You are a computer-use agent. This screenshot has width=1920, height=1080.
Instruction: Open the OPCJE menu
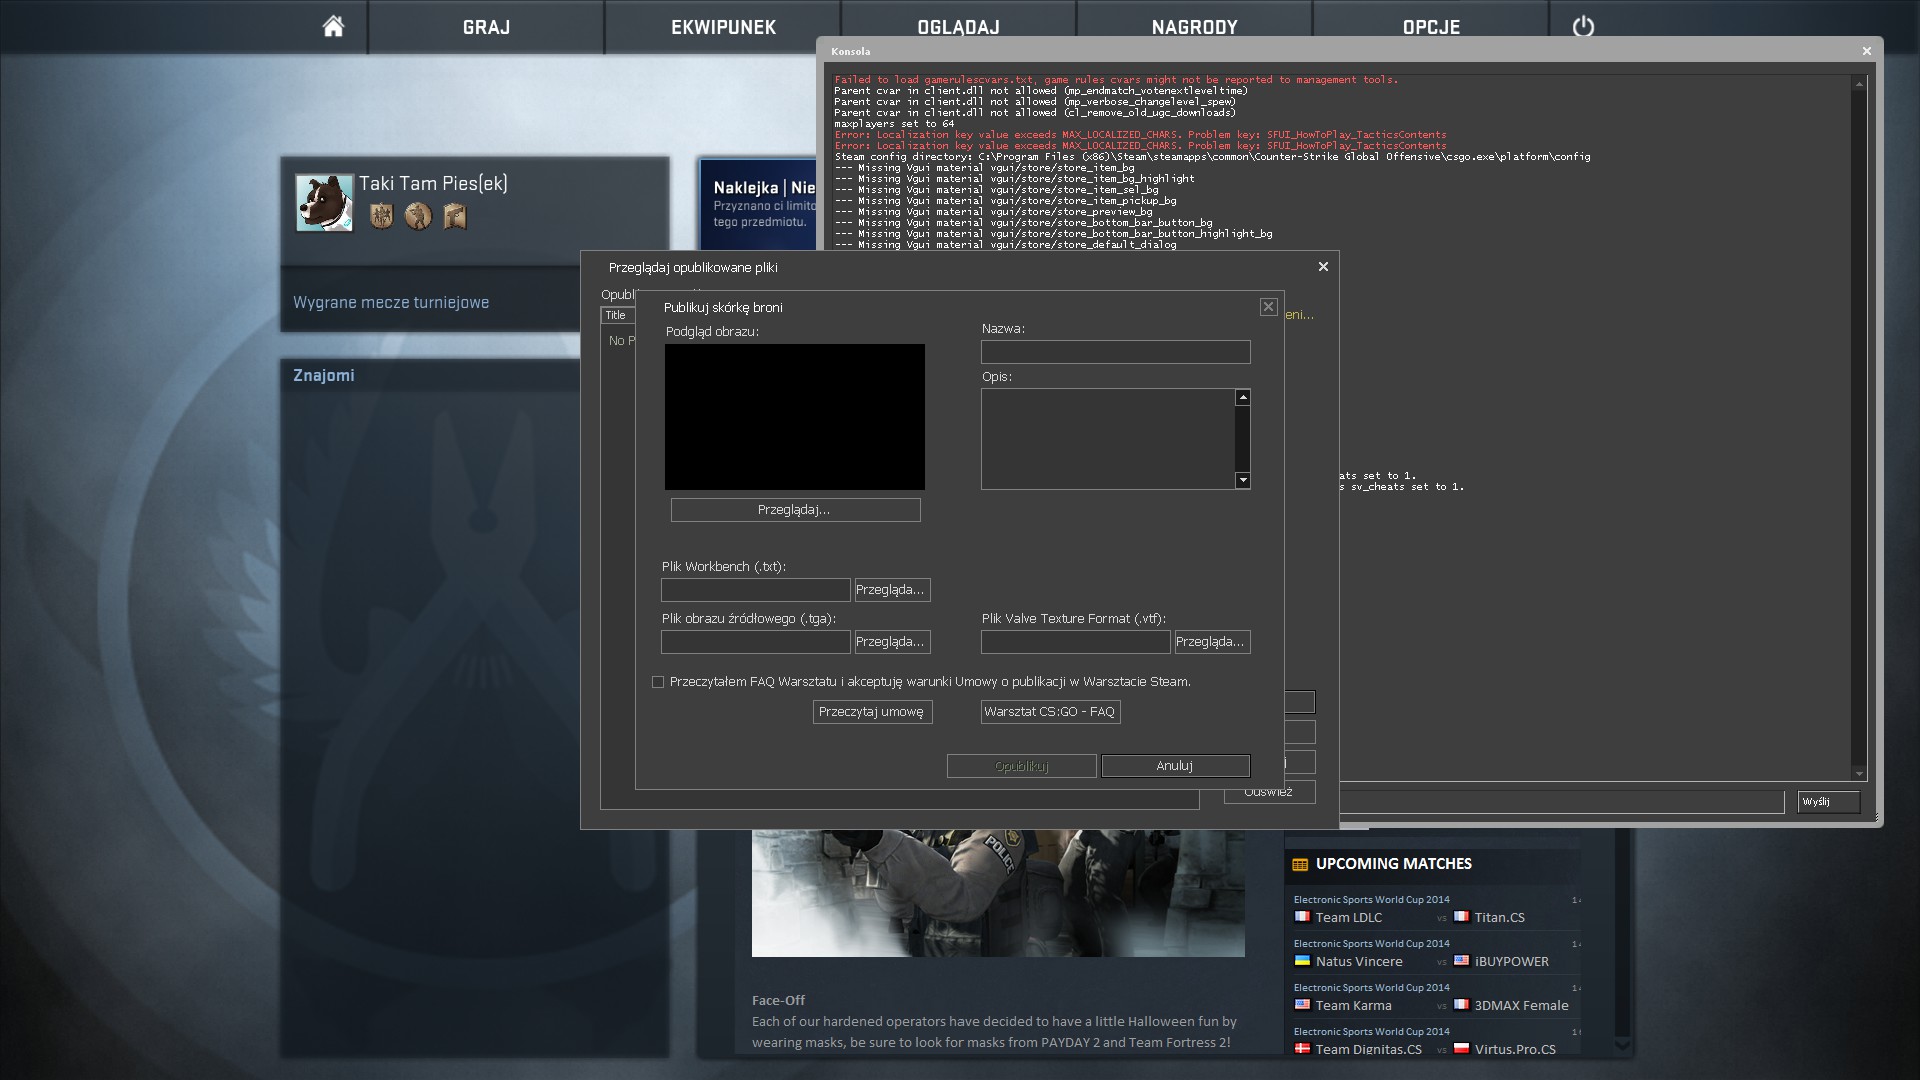tap(1431, 27)
